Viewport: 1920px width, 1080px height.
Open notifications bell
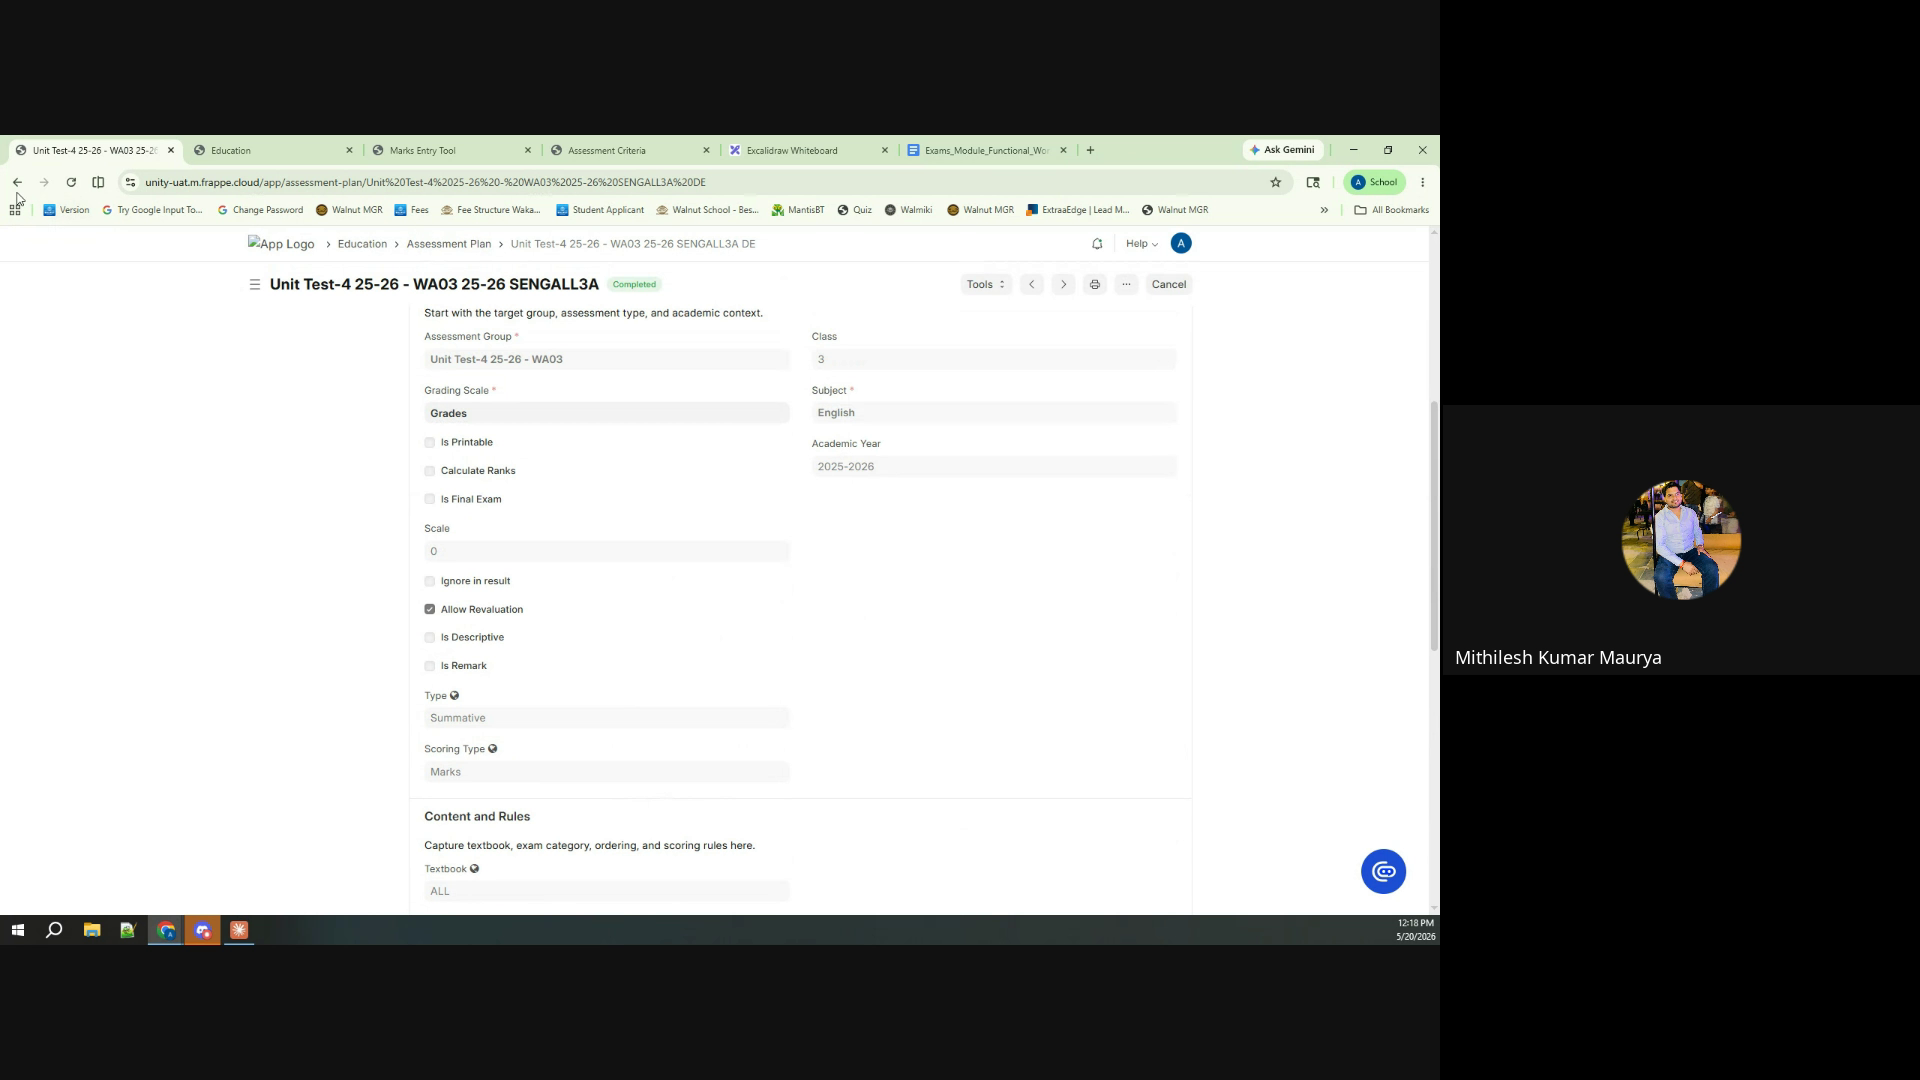click(x=1097, y=244)
